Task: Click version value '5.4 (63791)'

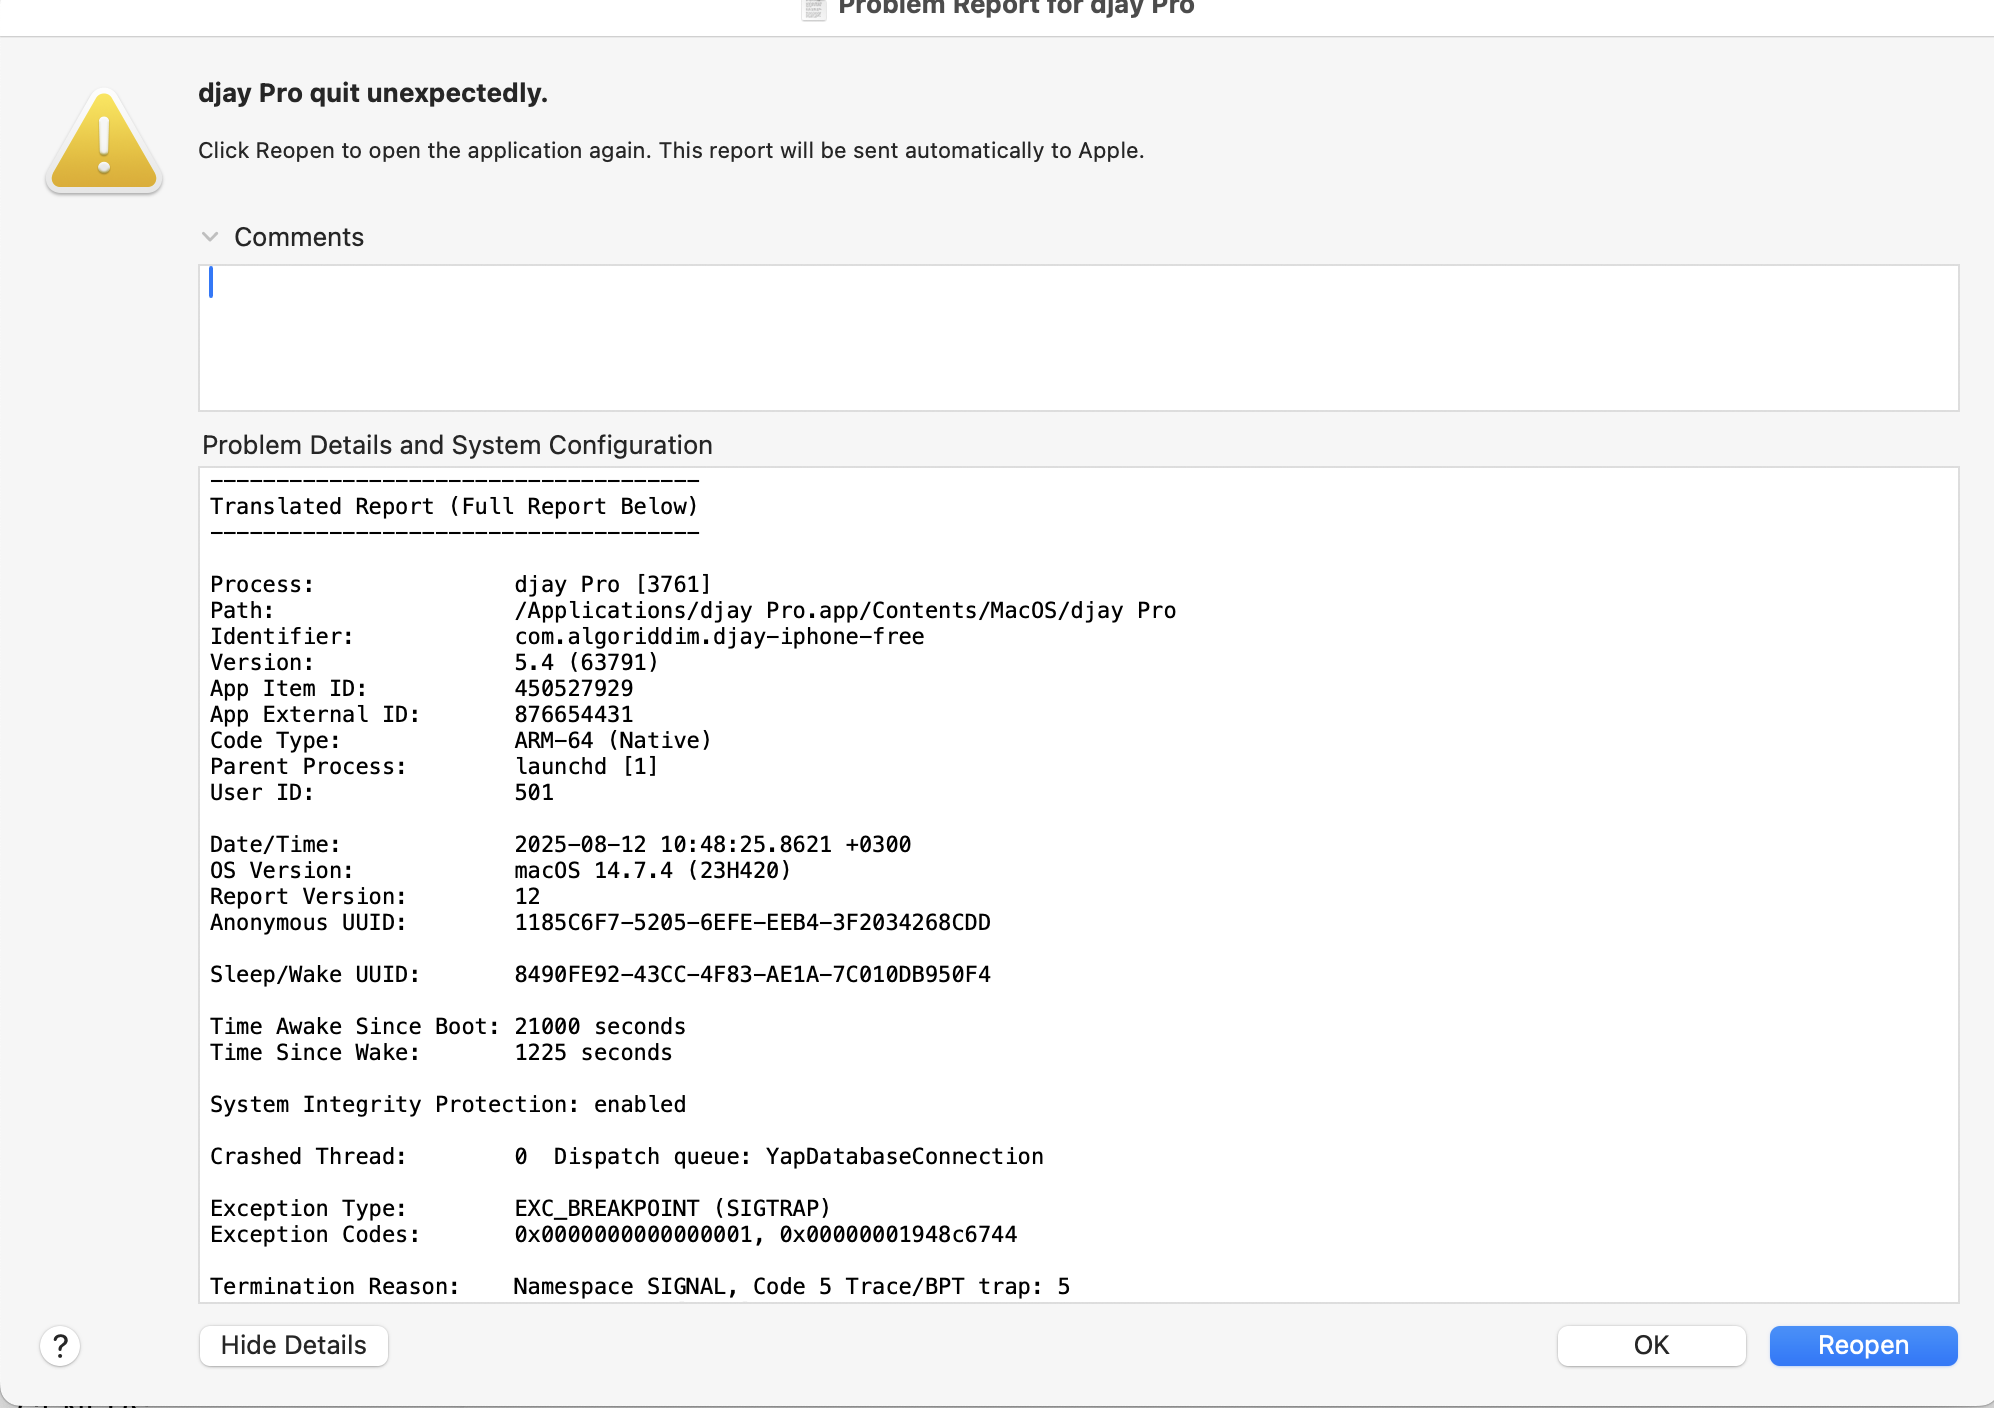Action: (x=586, y=662)
